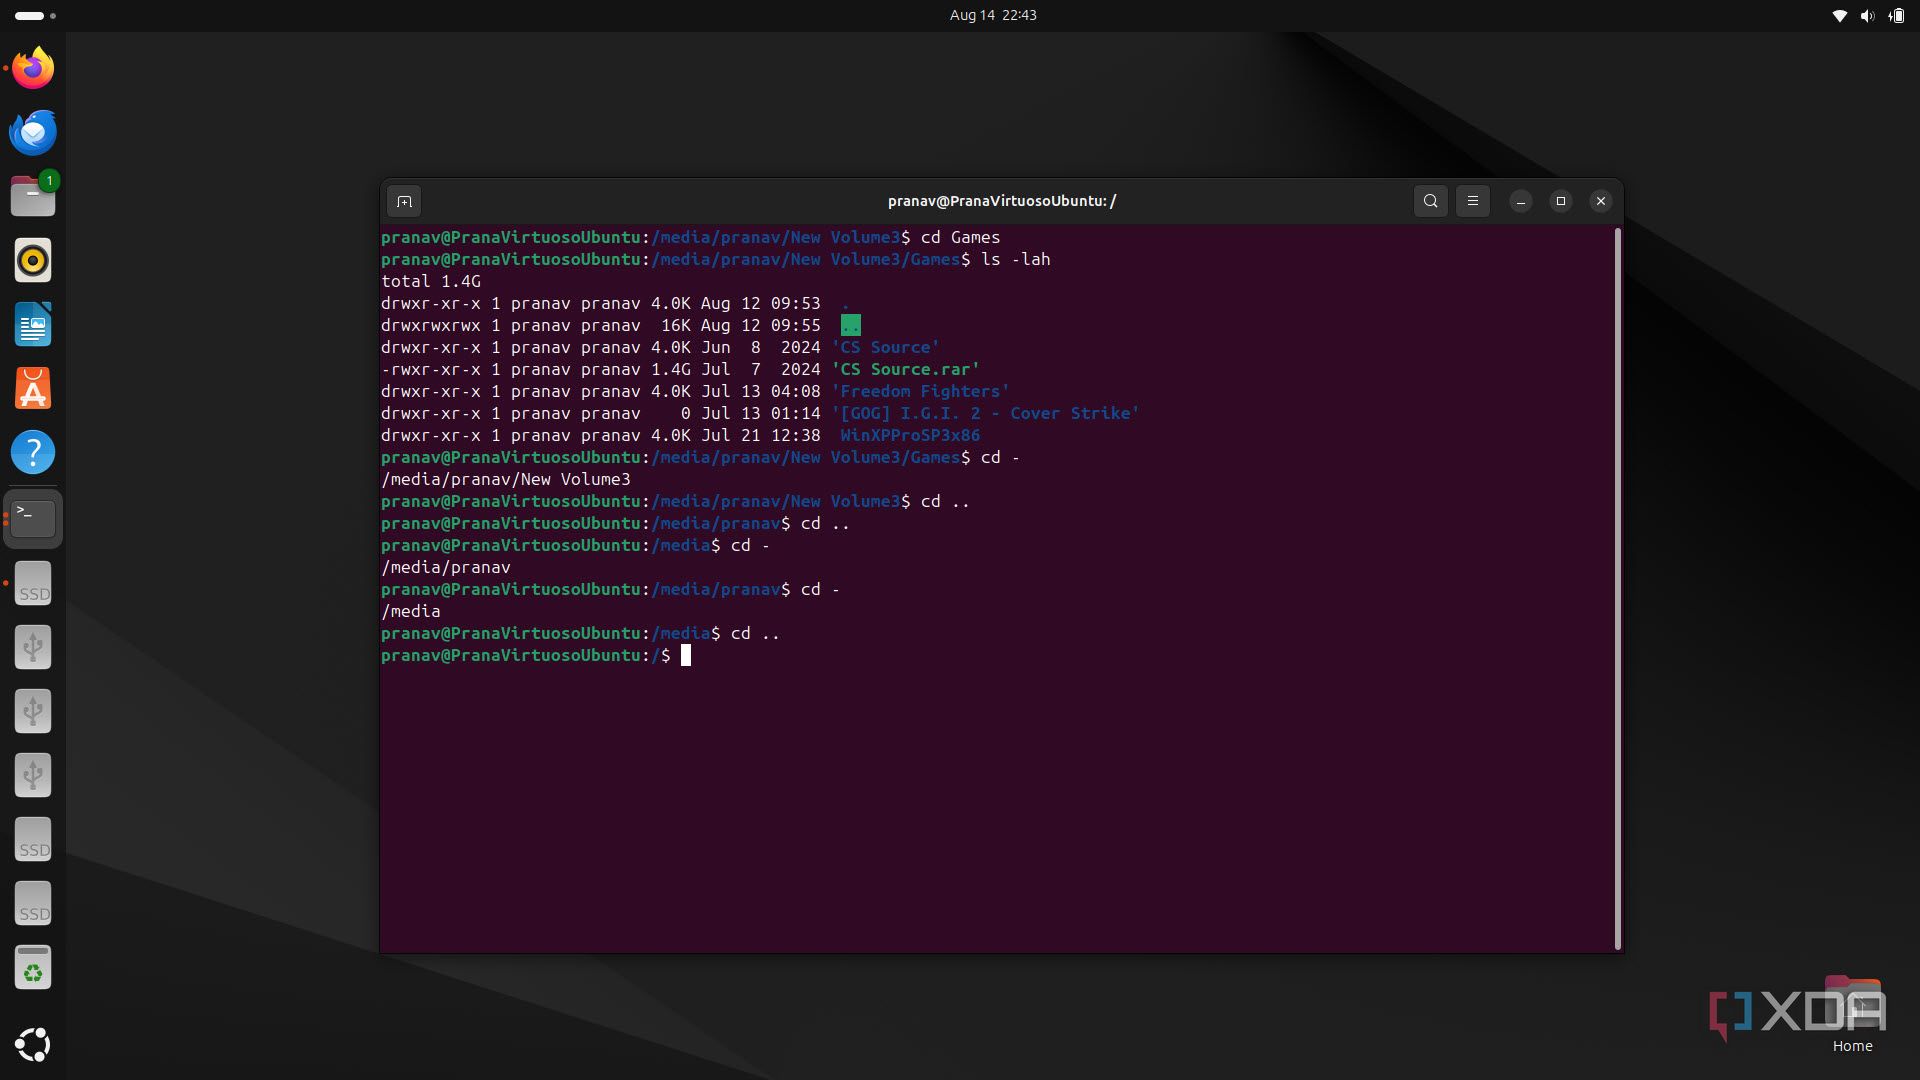Open the terminal hamburger menu
The height and width of the screenshot is (1080, 1920).
[x=1472, y=201]
